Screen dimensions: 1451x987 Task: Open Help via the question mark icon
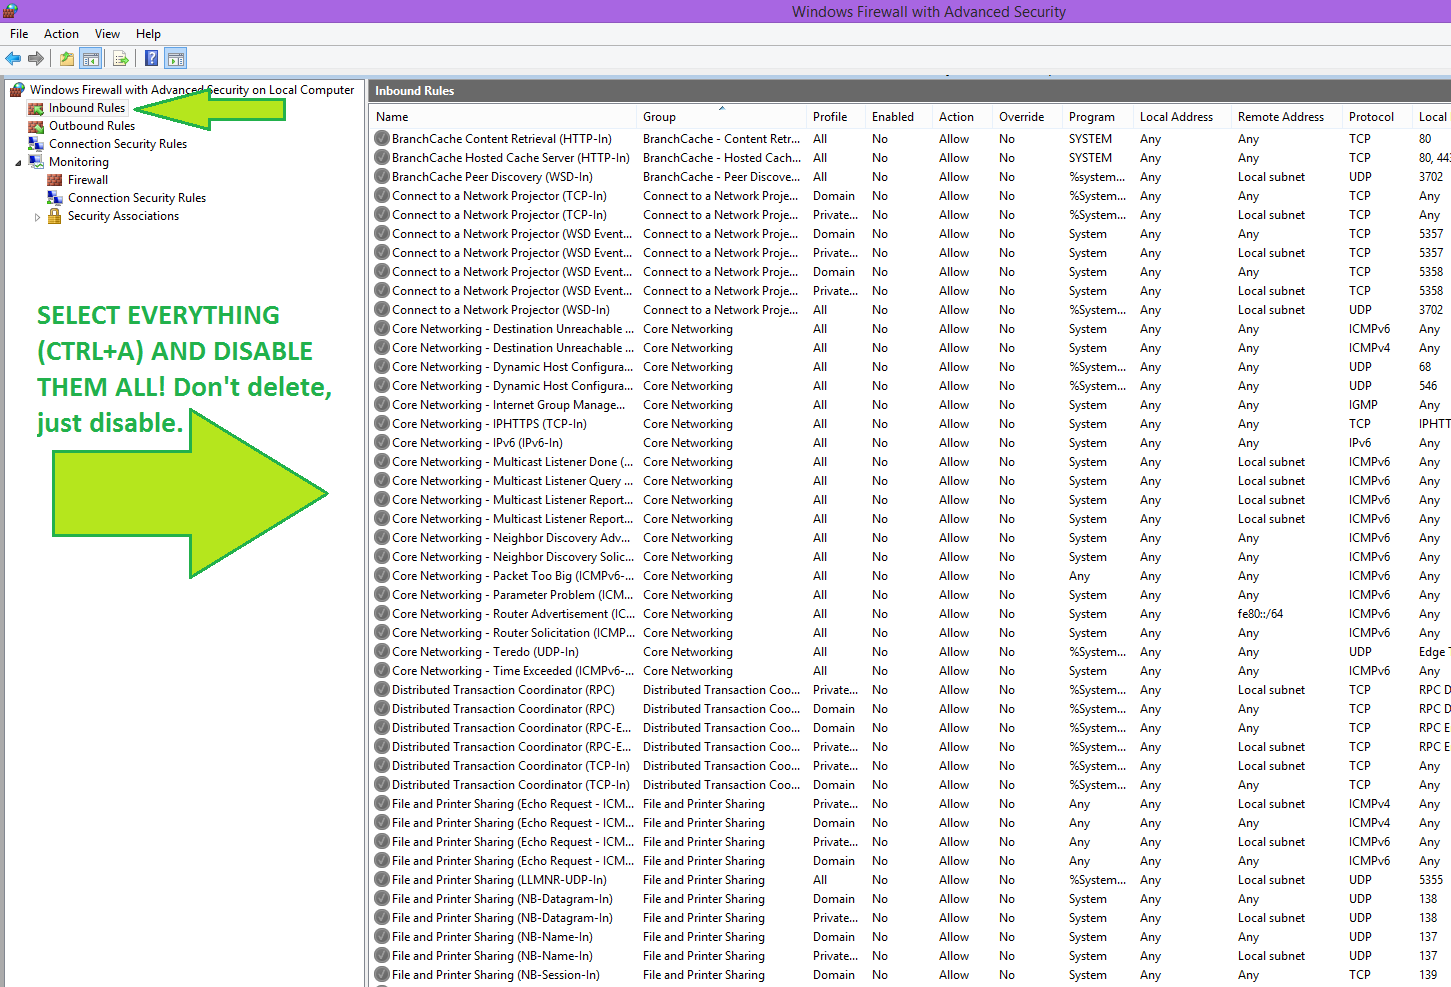(x=152, y=59)
